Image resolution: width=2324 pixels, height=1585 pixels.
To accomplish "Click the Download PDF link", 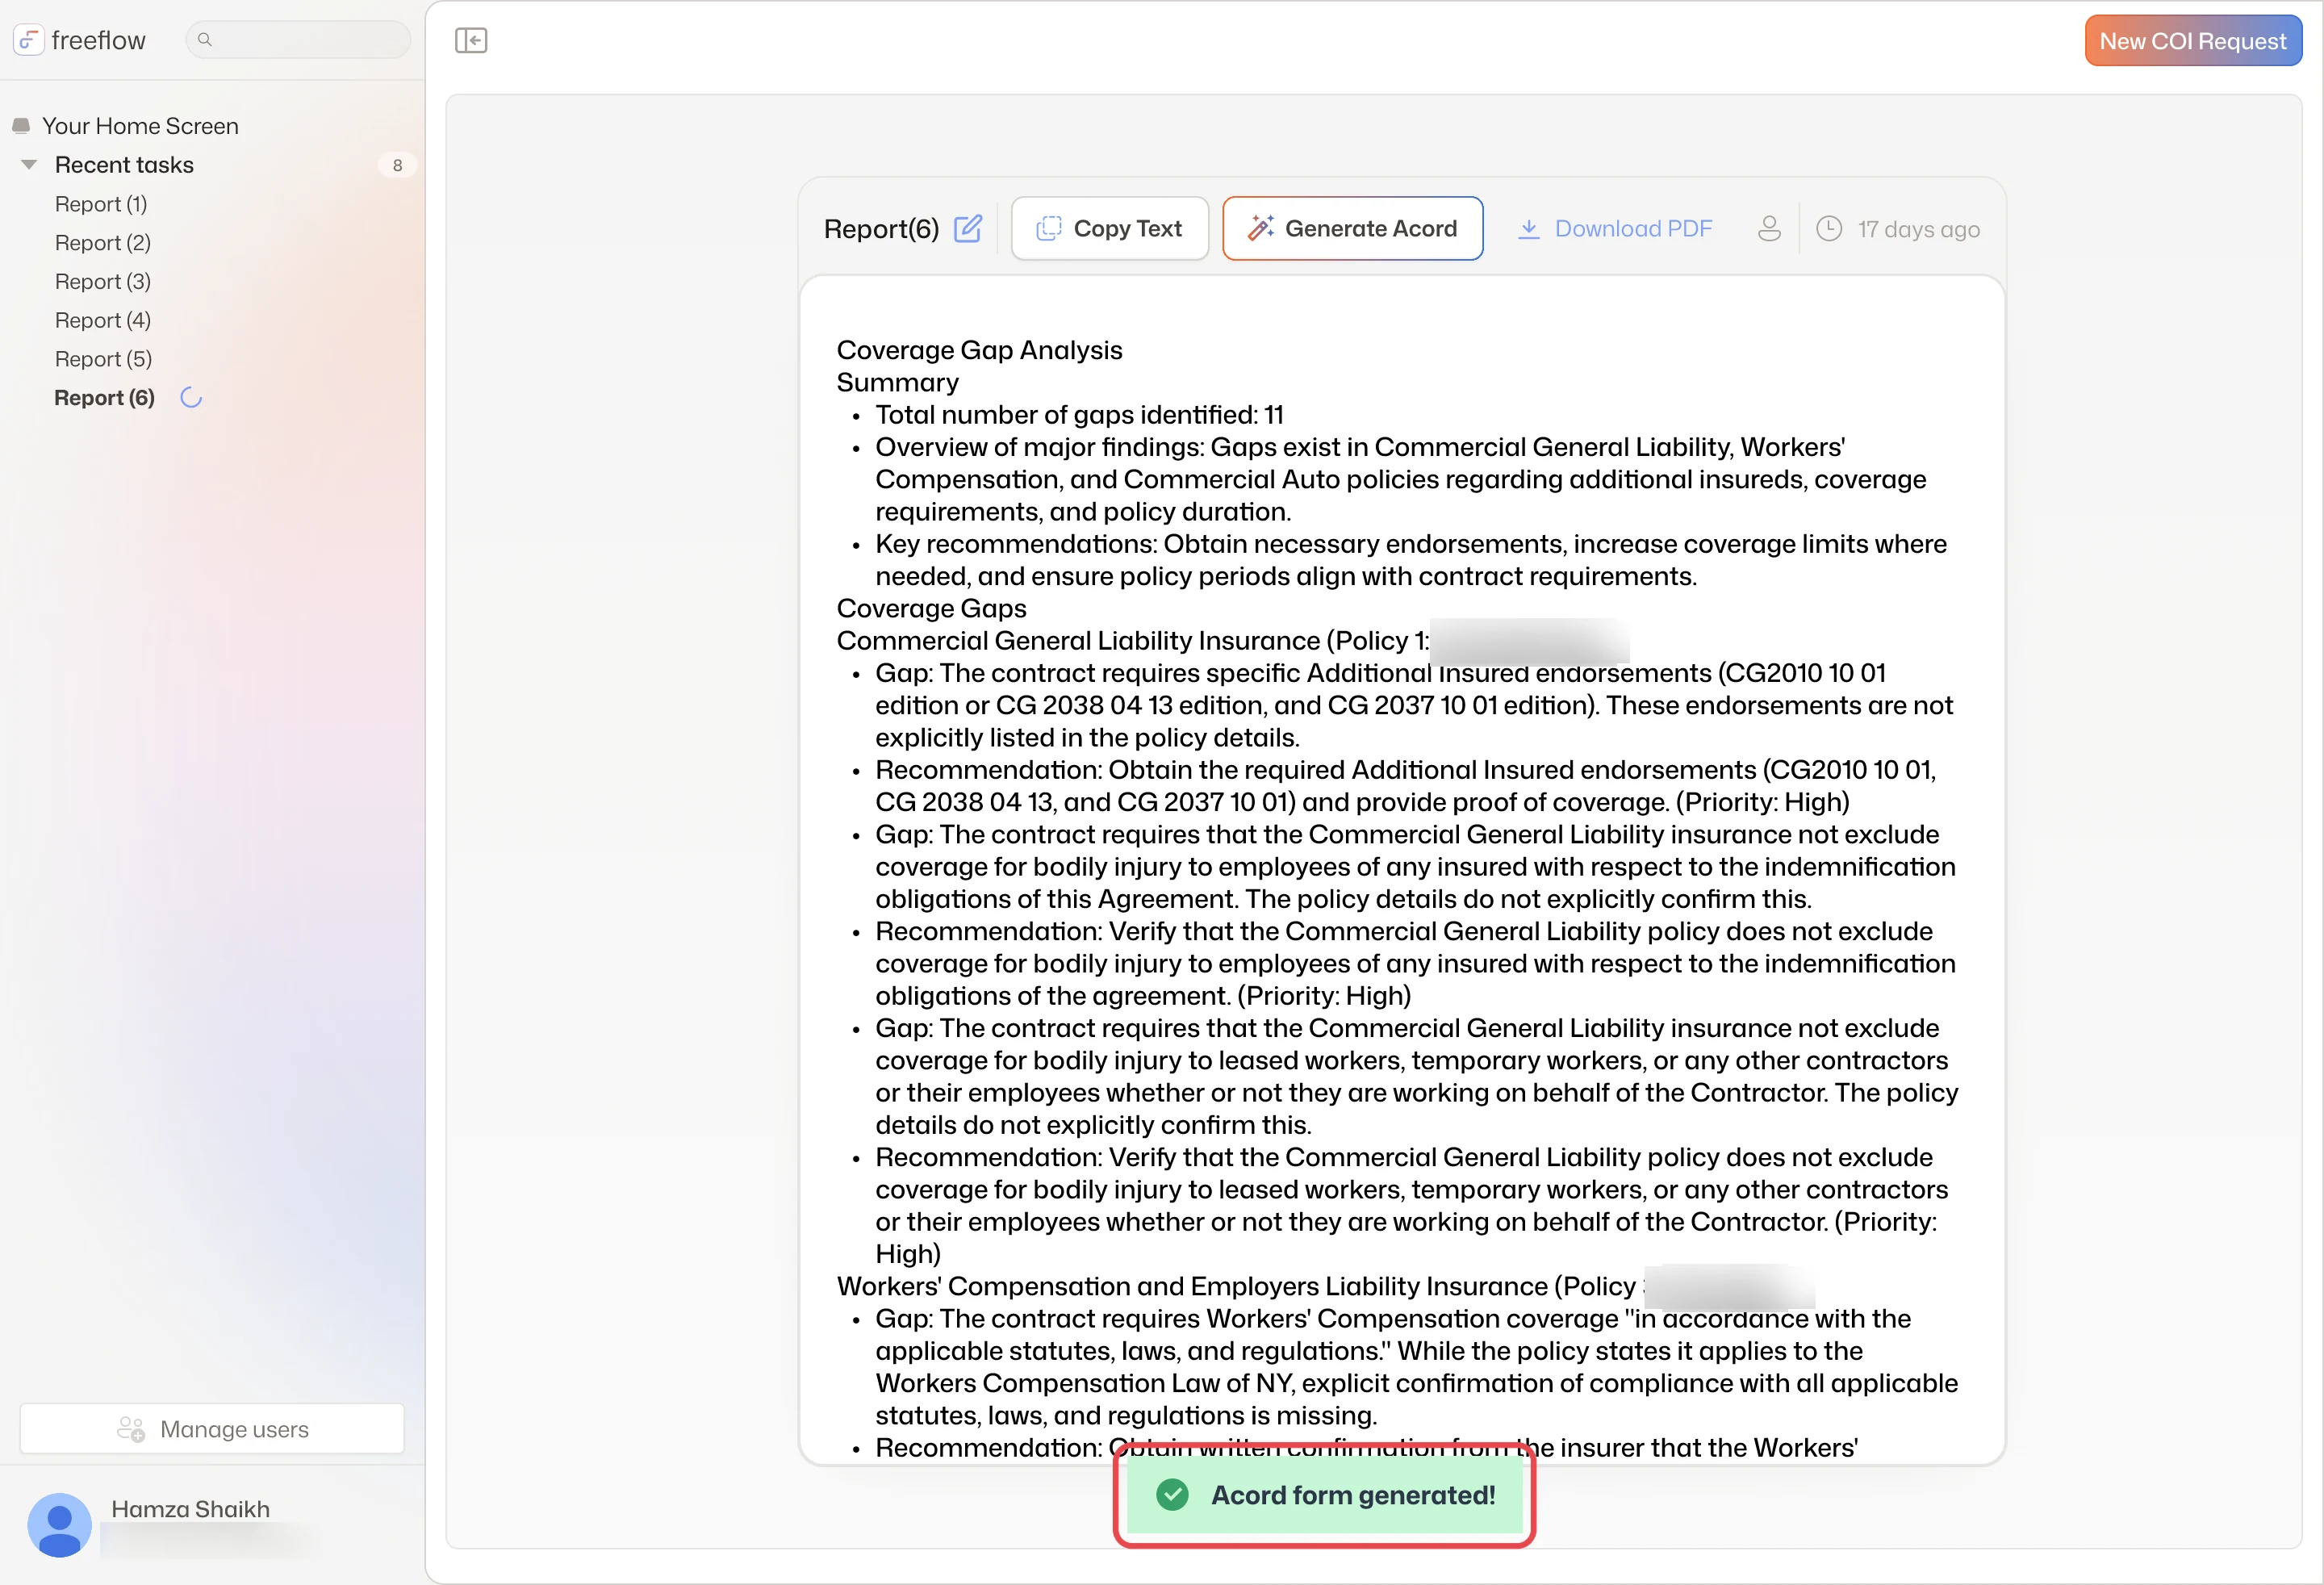I will pos(1614,229).
